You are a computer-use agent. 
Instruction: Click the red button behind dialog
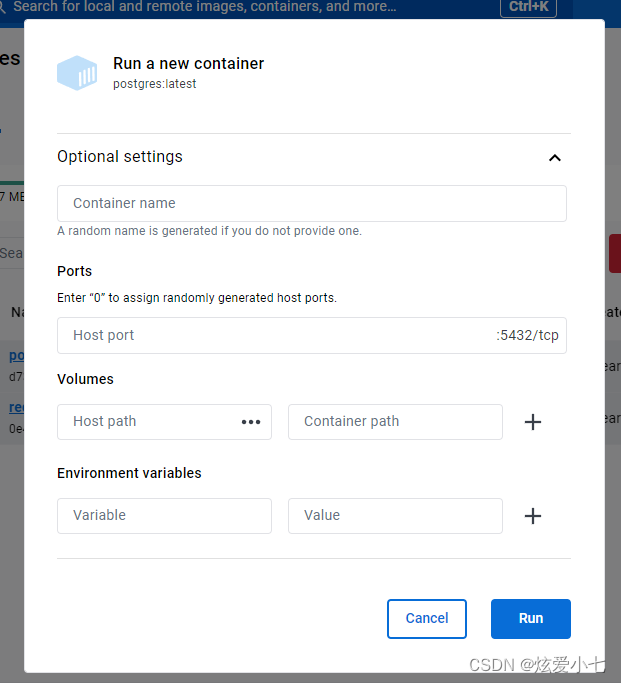[614, 254]
